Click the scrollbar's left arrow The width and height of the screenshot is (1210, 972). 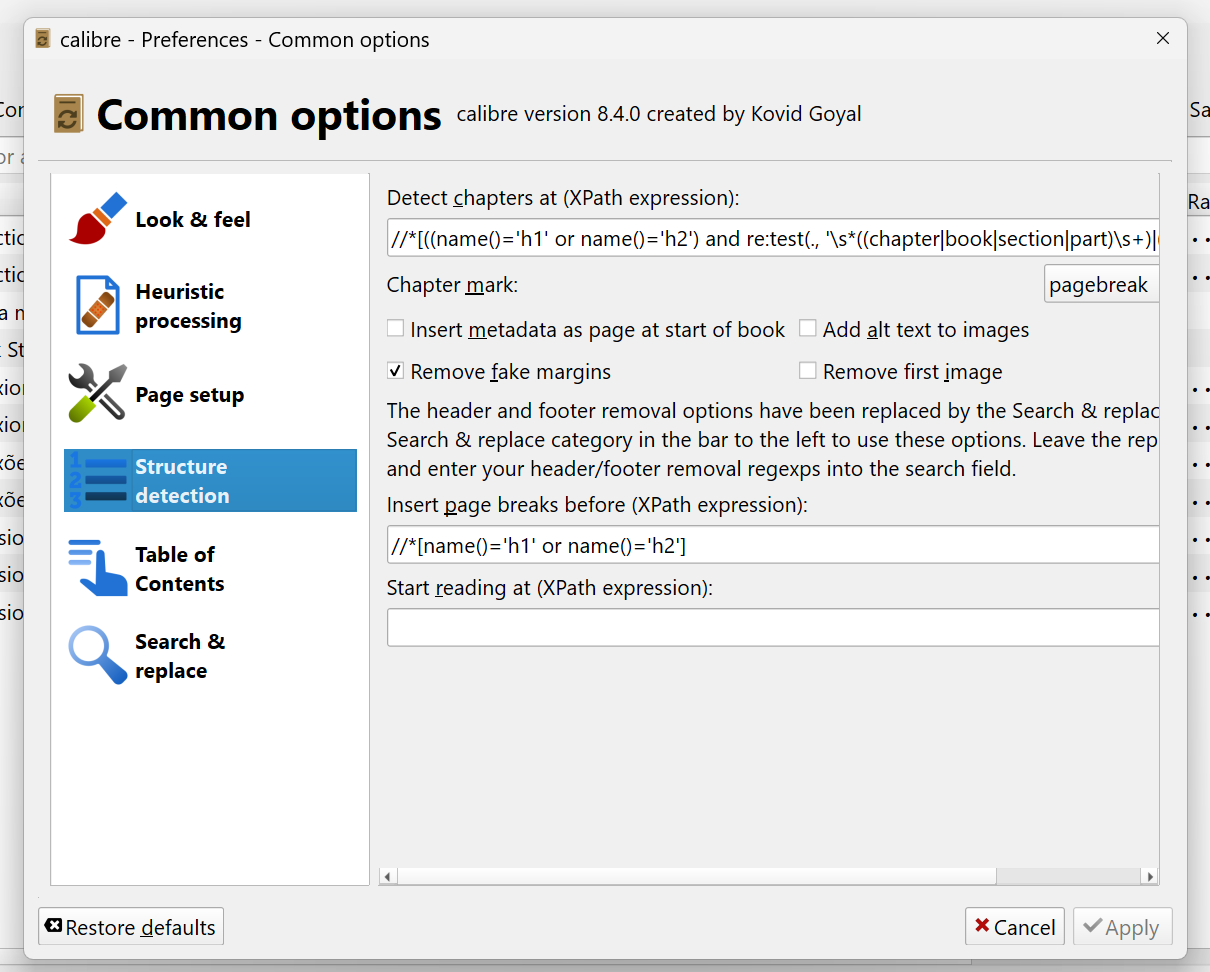[389, 876]
